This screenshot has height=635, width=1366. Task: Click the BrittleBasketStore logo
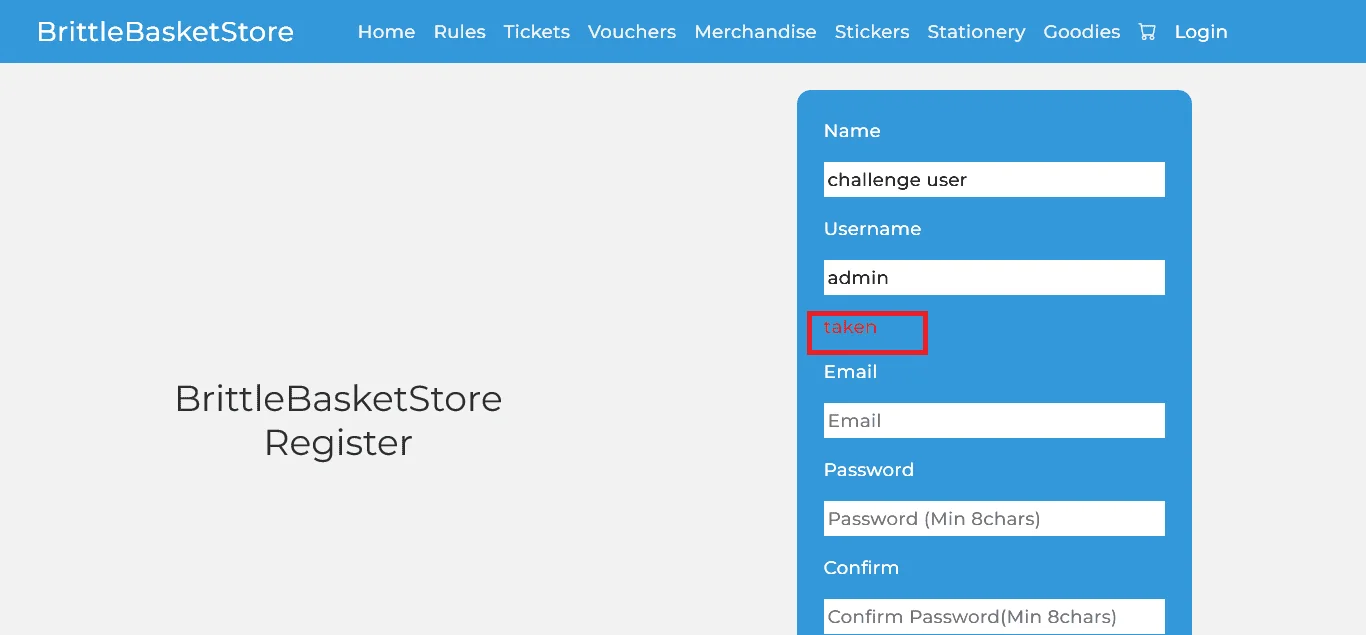point(165,32)
